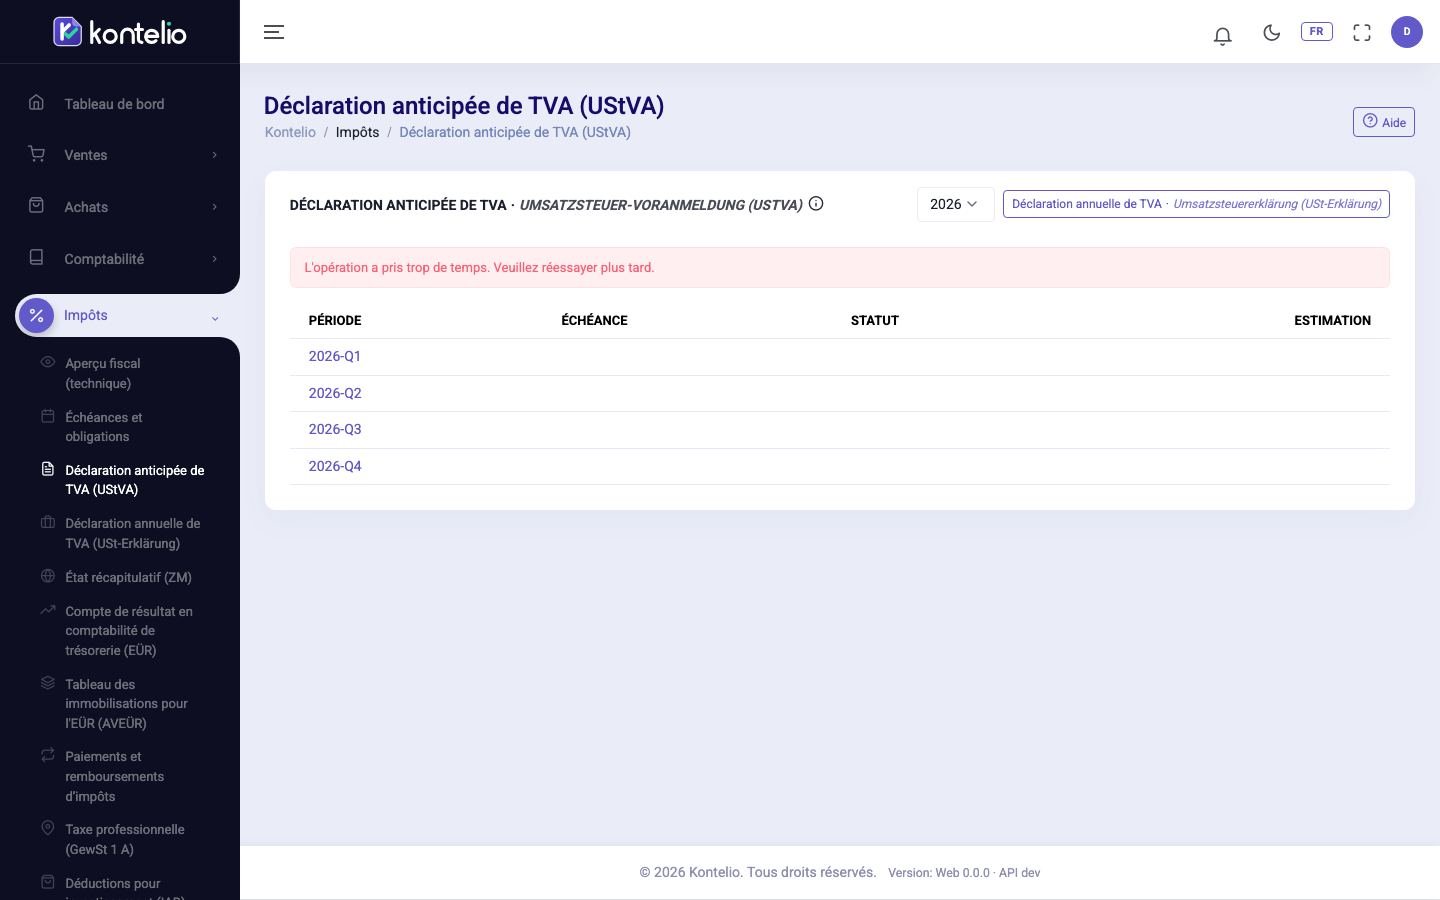
Task: Open period 2026-Q4
Action: point(335,466)
